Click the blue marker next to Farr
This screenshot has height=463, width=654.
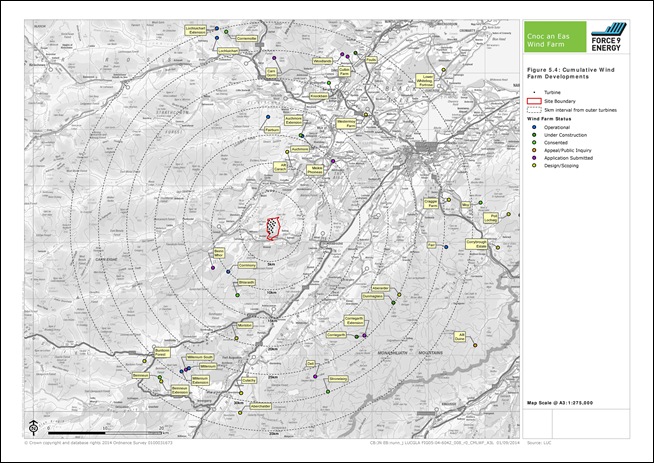[x=446, y=247]
